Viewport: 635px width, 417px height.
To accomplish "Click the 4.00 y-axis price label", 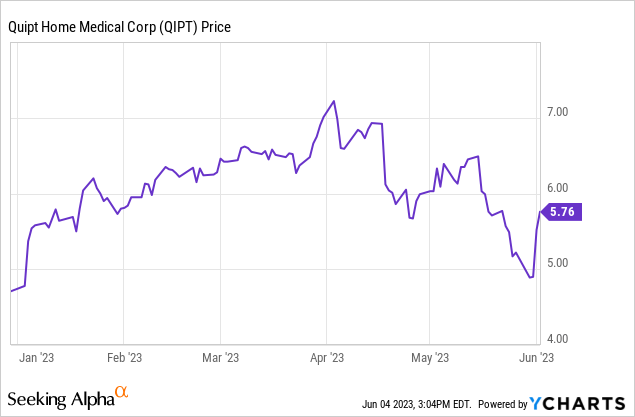I will click(555, 338).
